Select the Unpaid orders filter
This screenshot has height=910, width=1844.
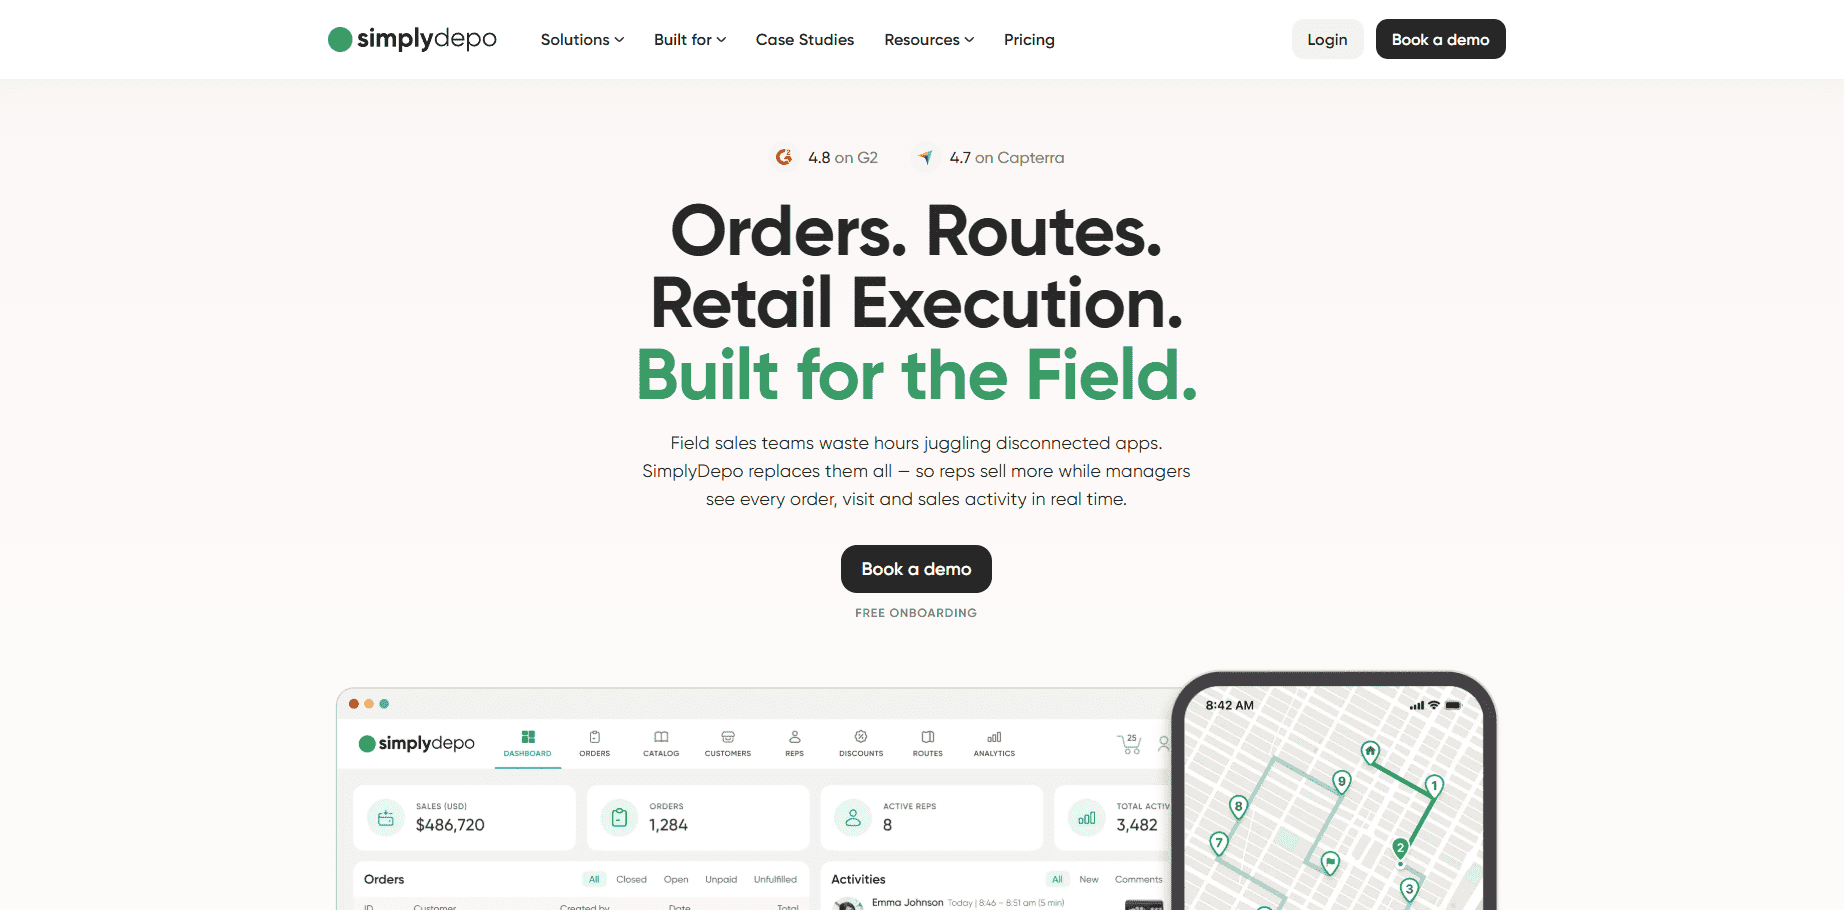click(721, 880)
